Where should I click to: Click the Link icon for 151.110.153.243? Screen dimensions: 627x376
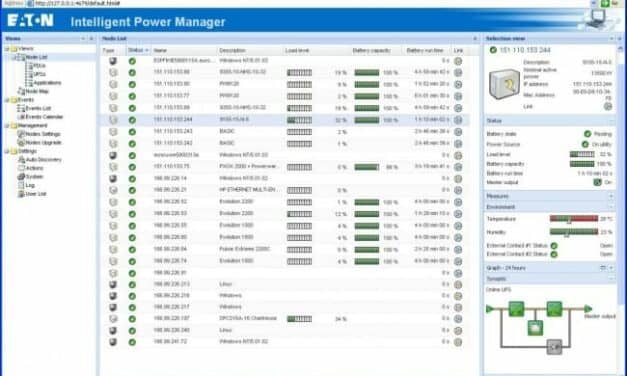pyautogui.click(x=458, y=132)
